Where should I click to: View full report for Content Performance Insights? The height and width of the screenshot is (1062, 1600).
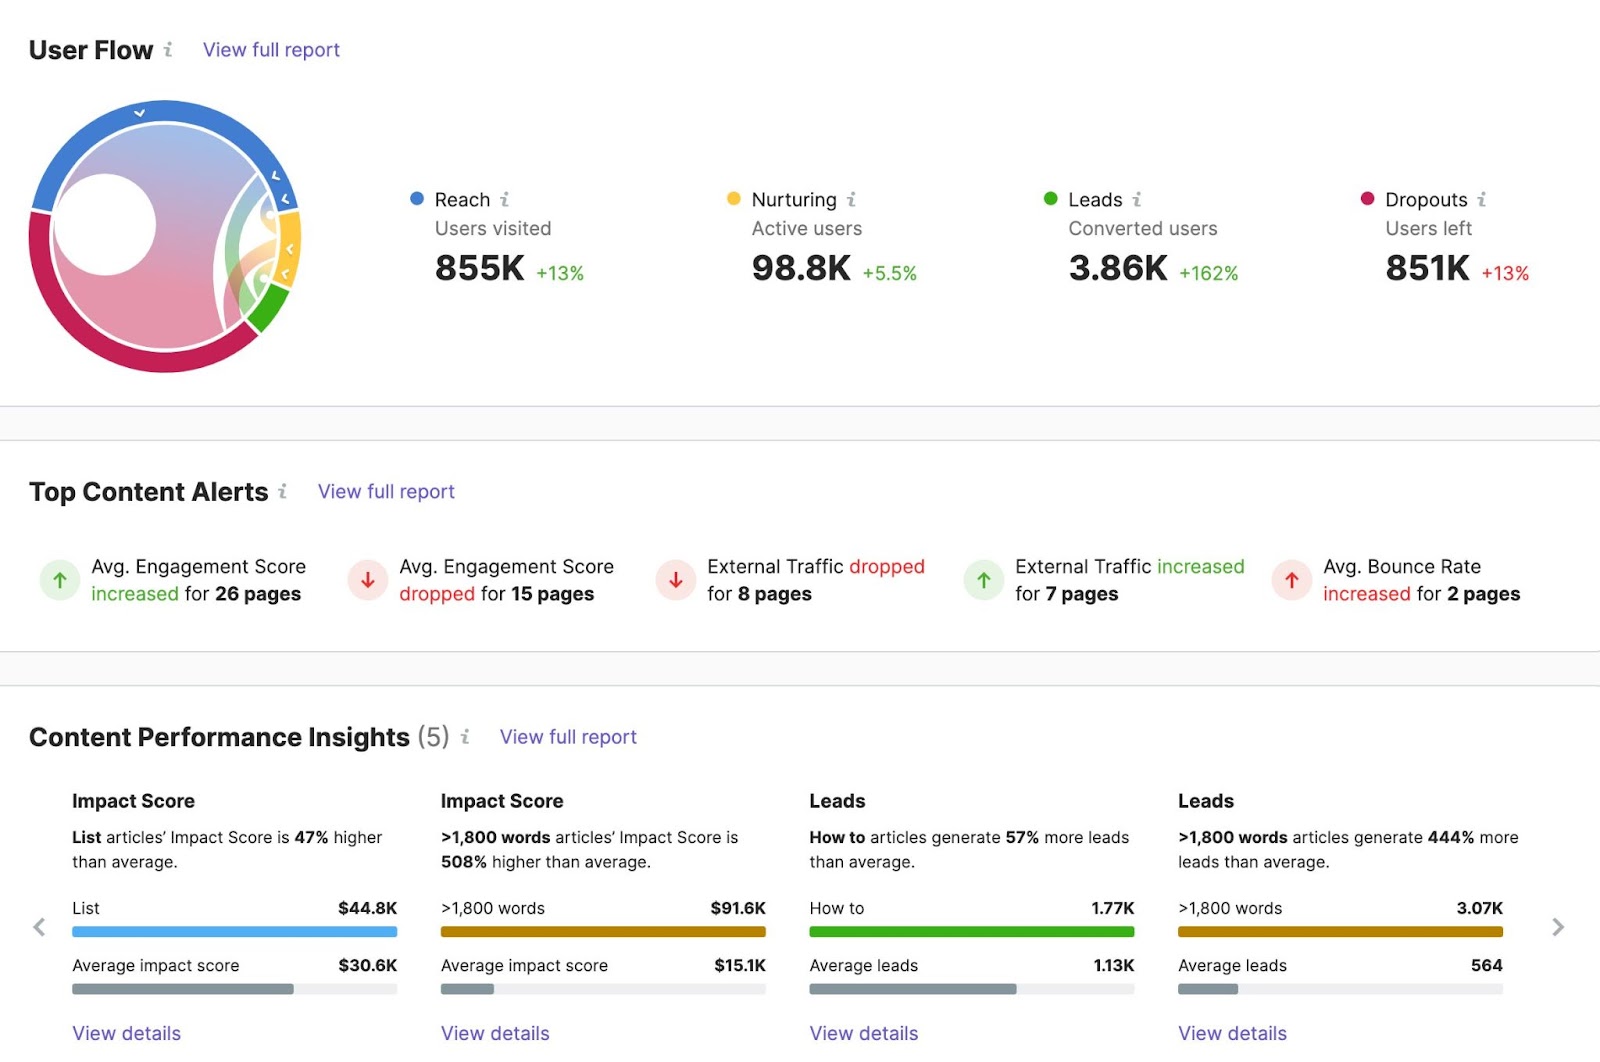tap(567, 737)
